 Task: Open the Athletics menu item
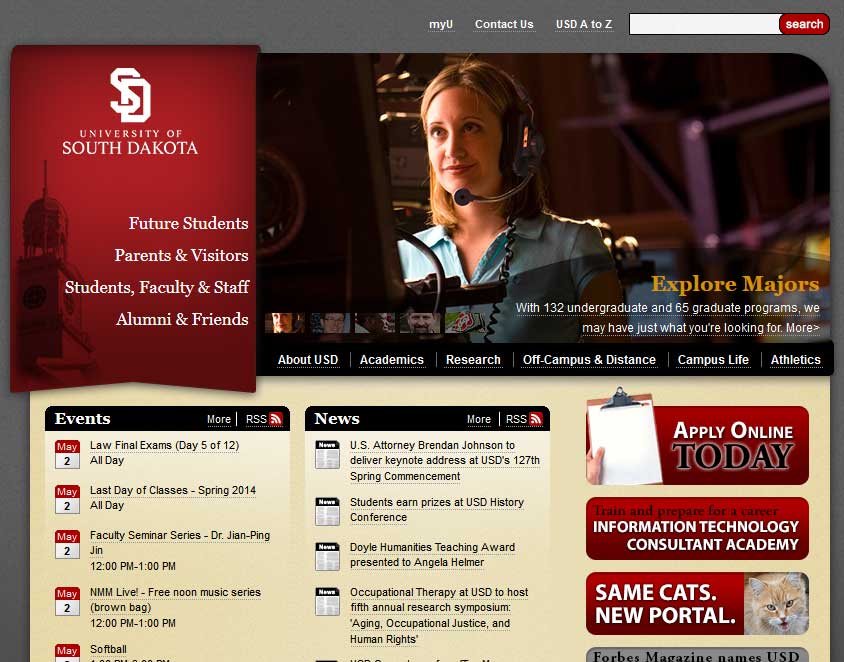(x=796, y=360)
